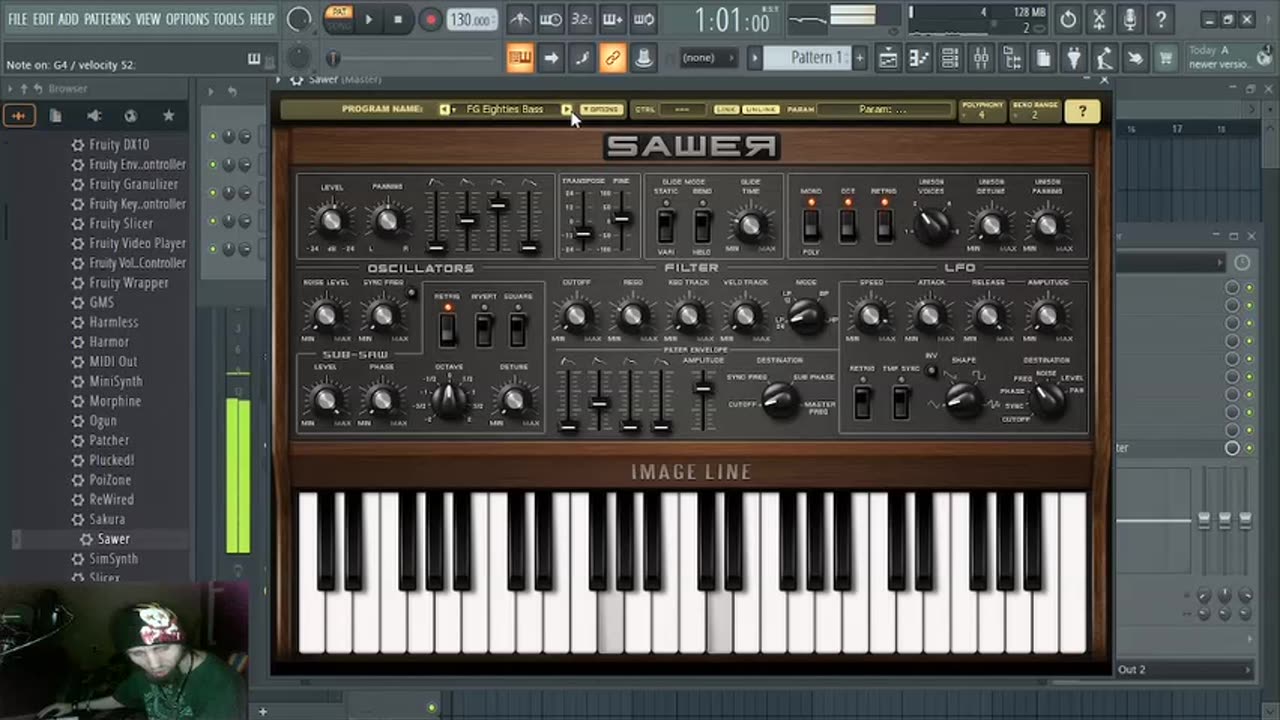Viewport: 1280px width, 720px height.
Task: Open the plugin picker plug icon
Action: [1073, 59]
